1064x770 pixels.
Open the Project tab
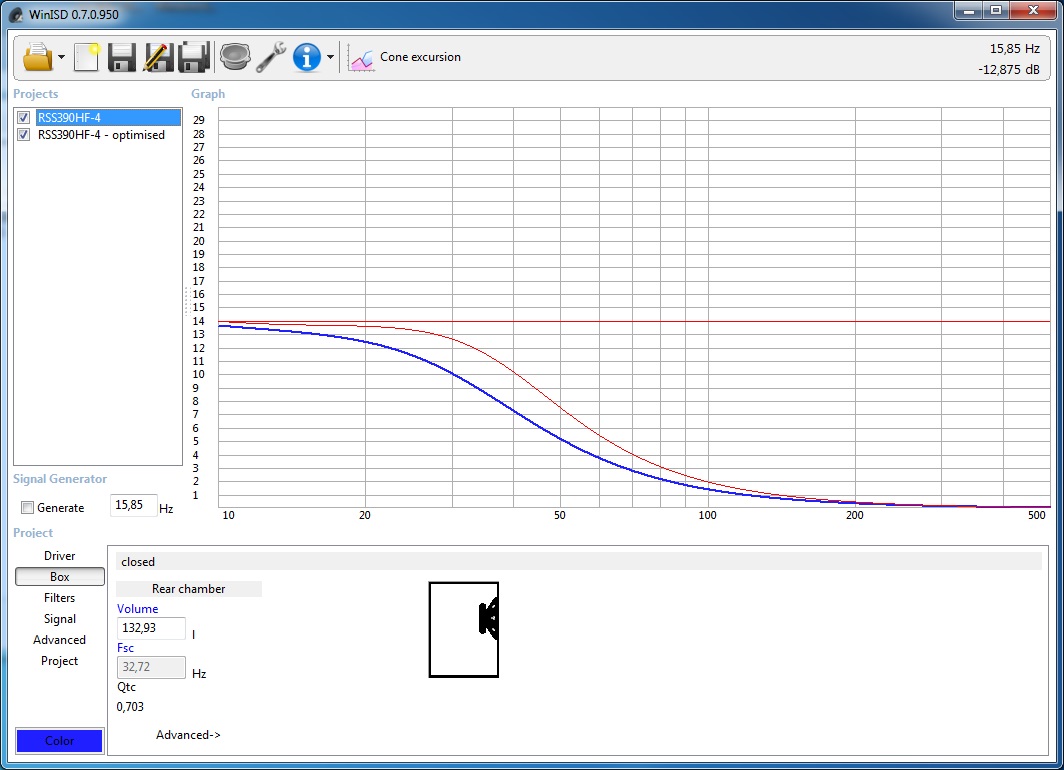(x=60, y=661)
